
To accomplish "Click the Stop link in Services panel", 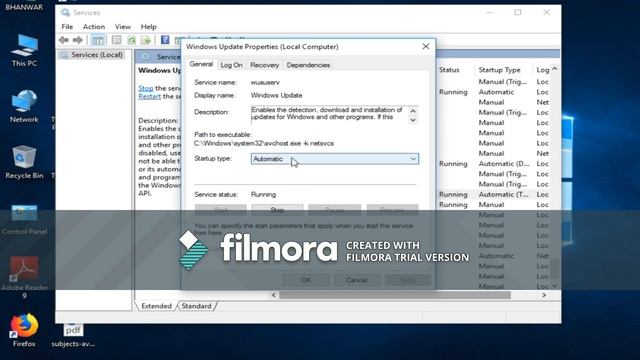I will coord(146,88).
